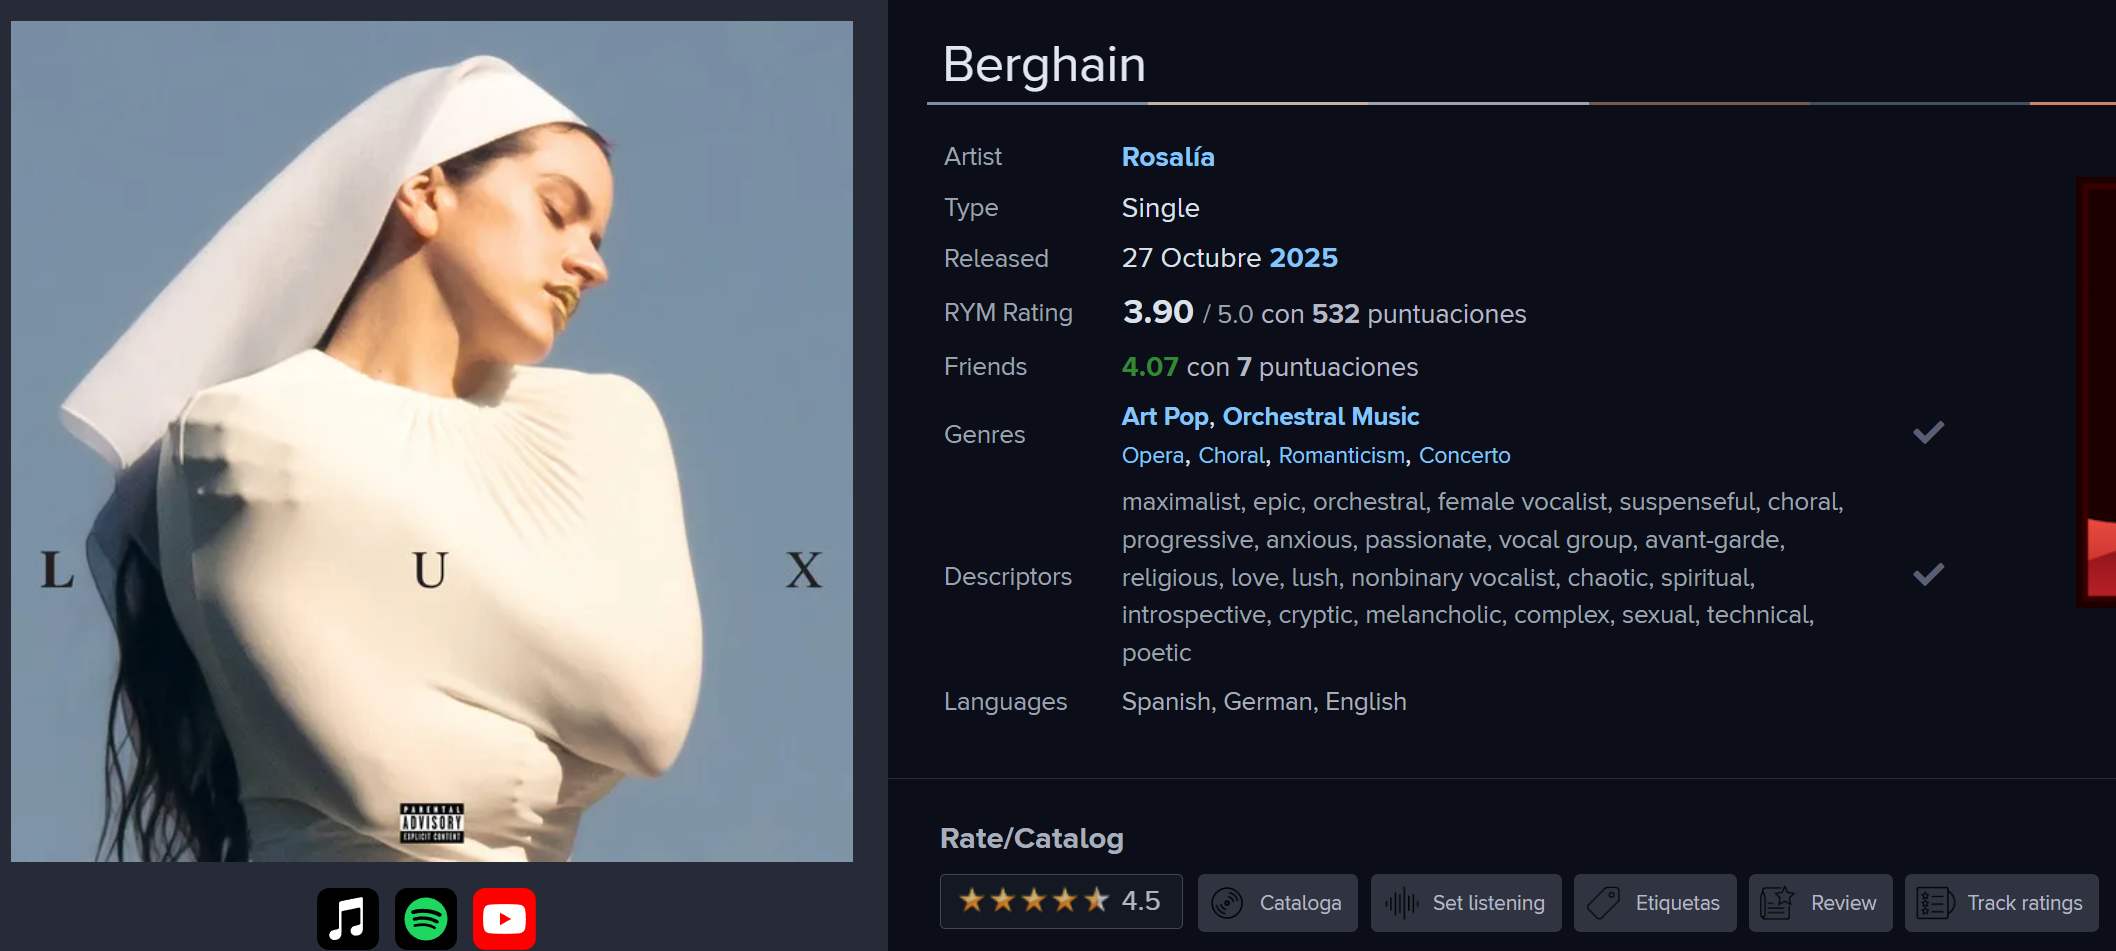Click the Set listening waveform icon
This screenshot has height=951, width=2116.
click(x=1401, y=903)
